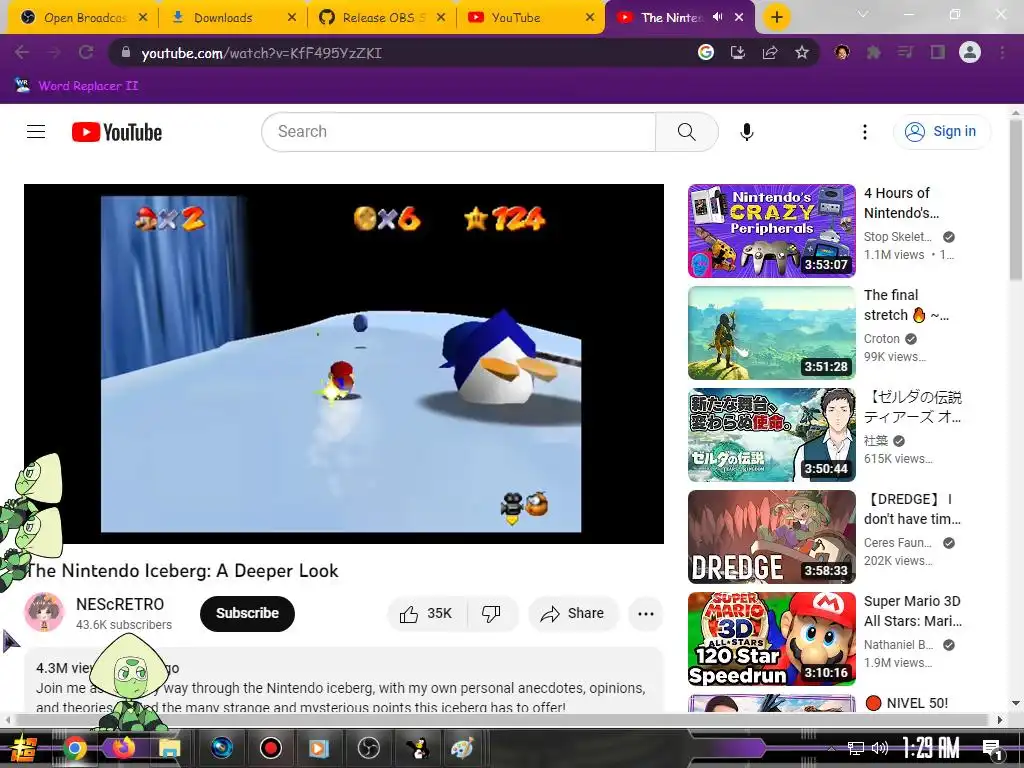Viewport: 1024px width, 768px height.
Task: Click the search magnifier button
Action: click(686, 132)
